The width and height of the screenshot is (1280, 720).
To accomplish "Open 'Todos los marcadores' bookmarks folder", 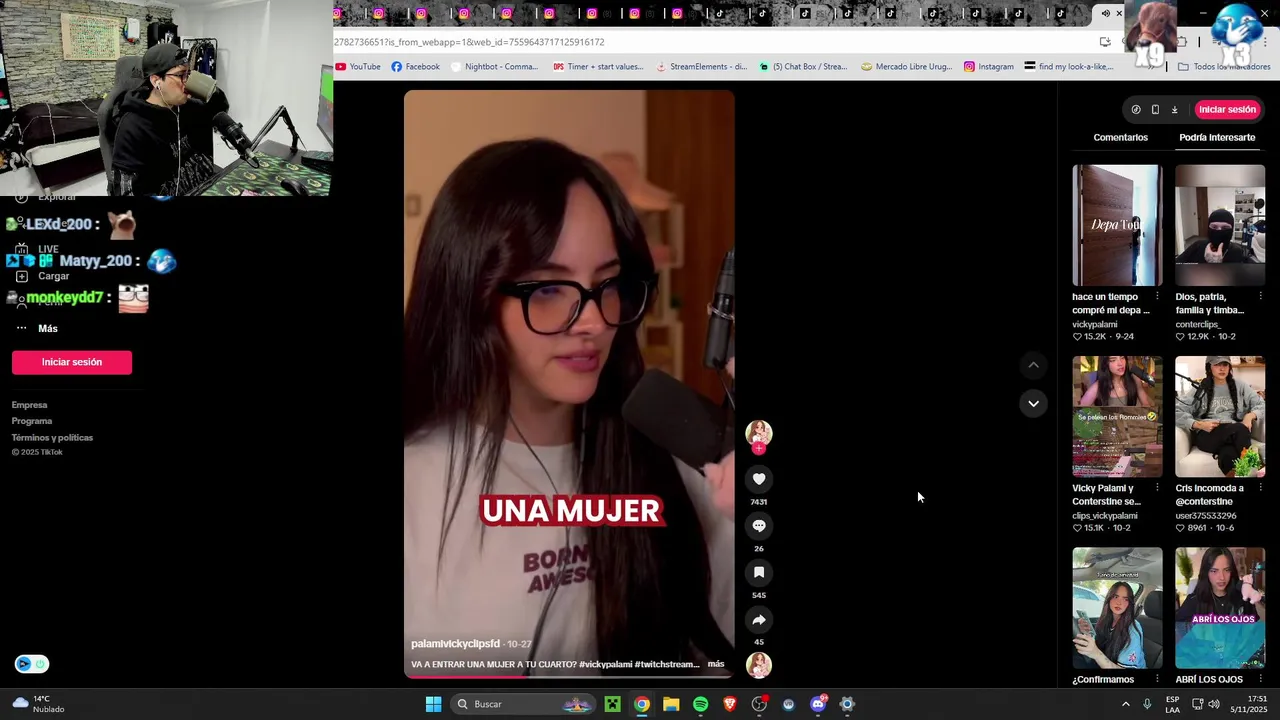I will pyautogui.click(x=1224, y=67).
